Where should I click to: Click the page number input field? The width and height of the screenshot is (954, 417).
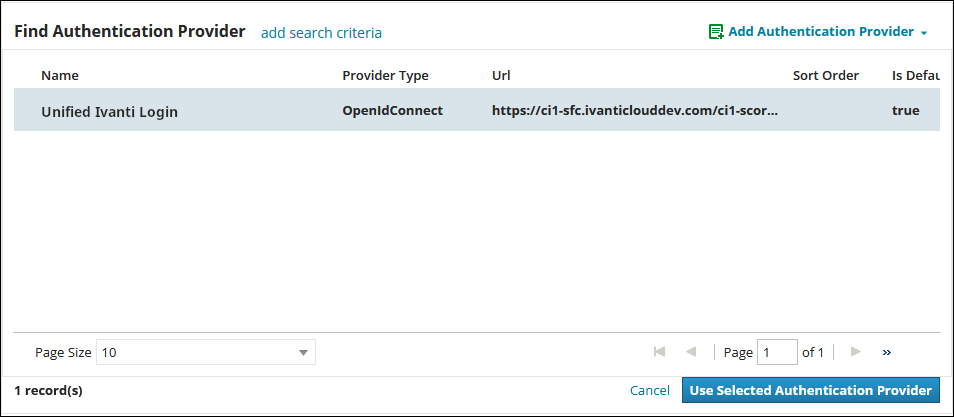[x=777, y=352]
